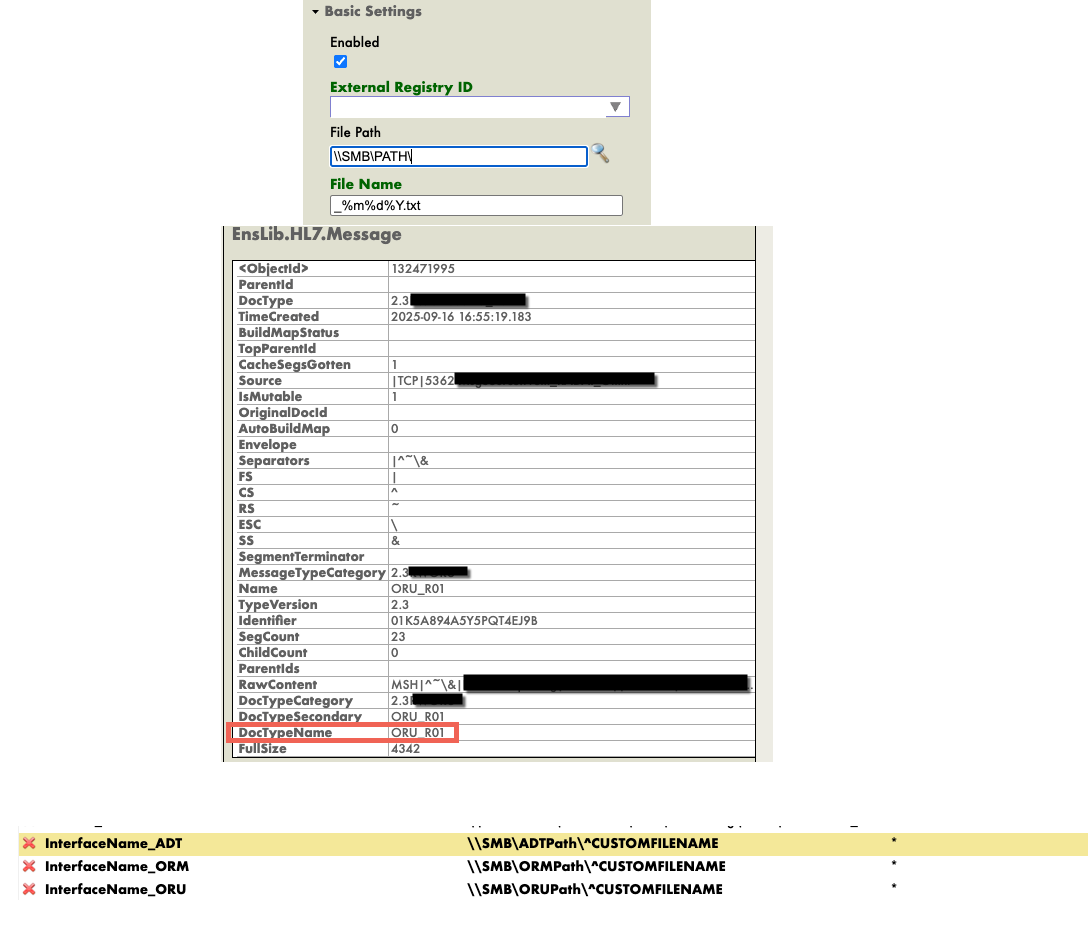Select the InterfaceName_ADT row name
1088x949 pixels.
(113, 844)
